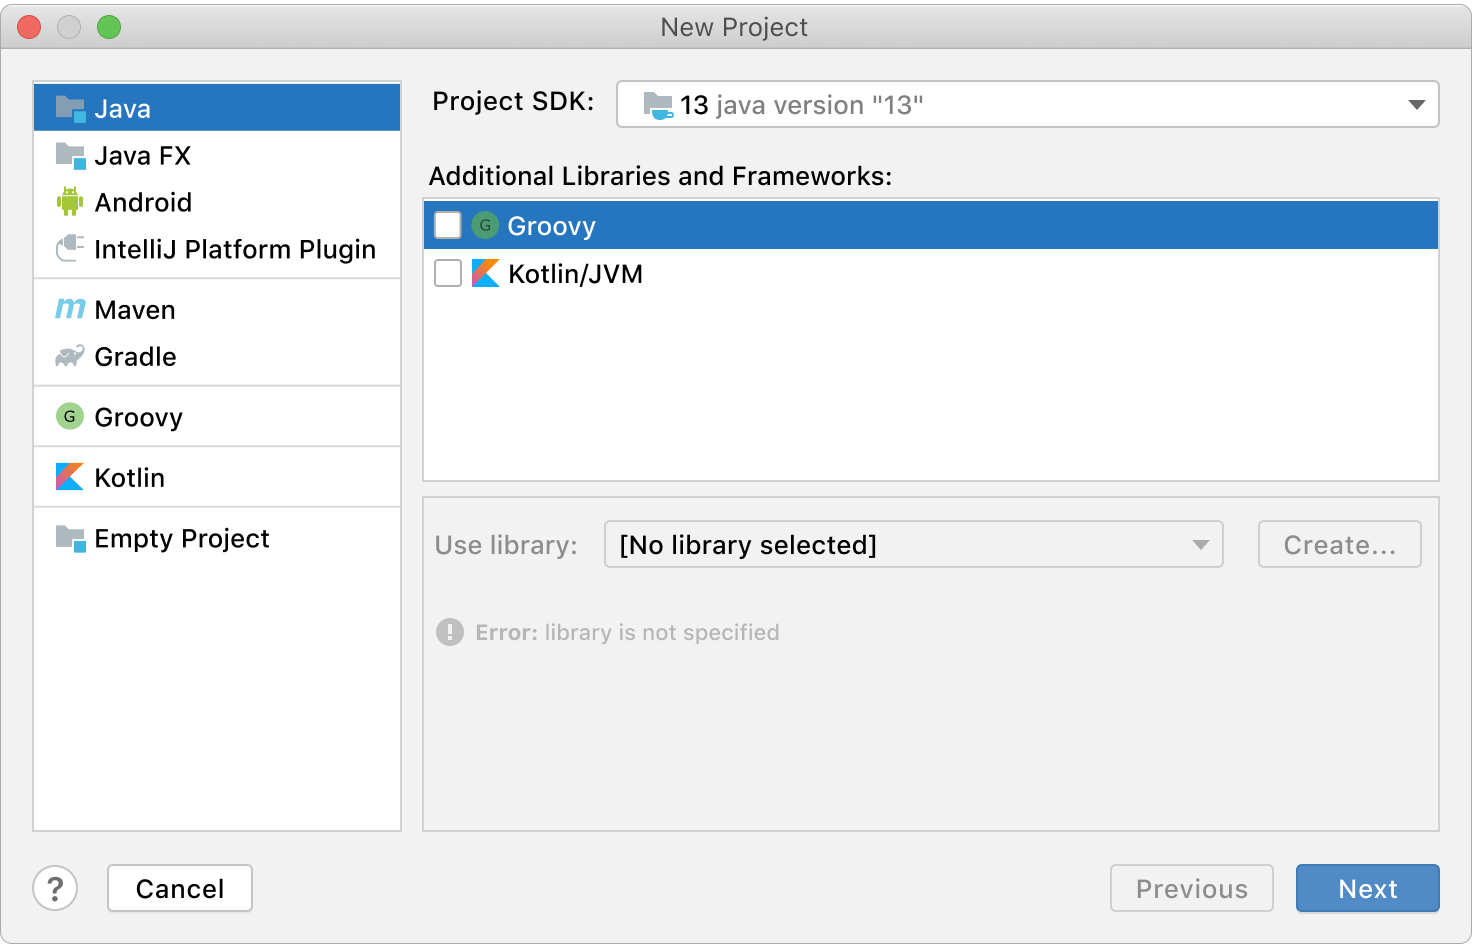Screen dimensions: 1472x944
Task: Click the IntelliJ Platform Plugin icon
Action: (x=70, y=248)
